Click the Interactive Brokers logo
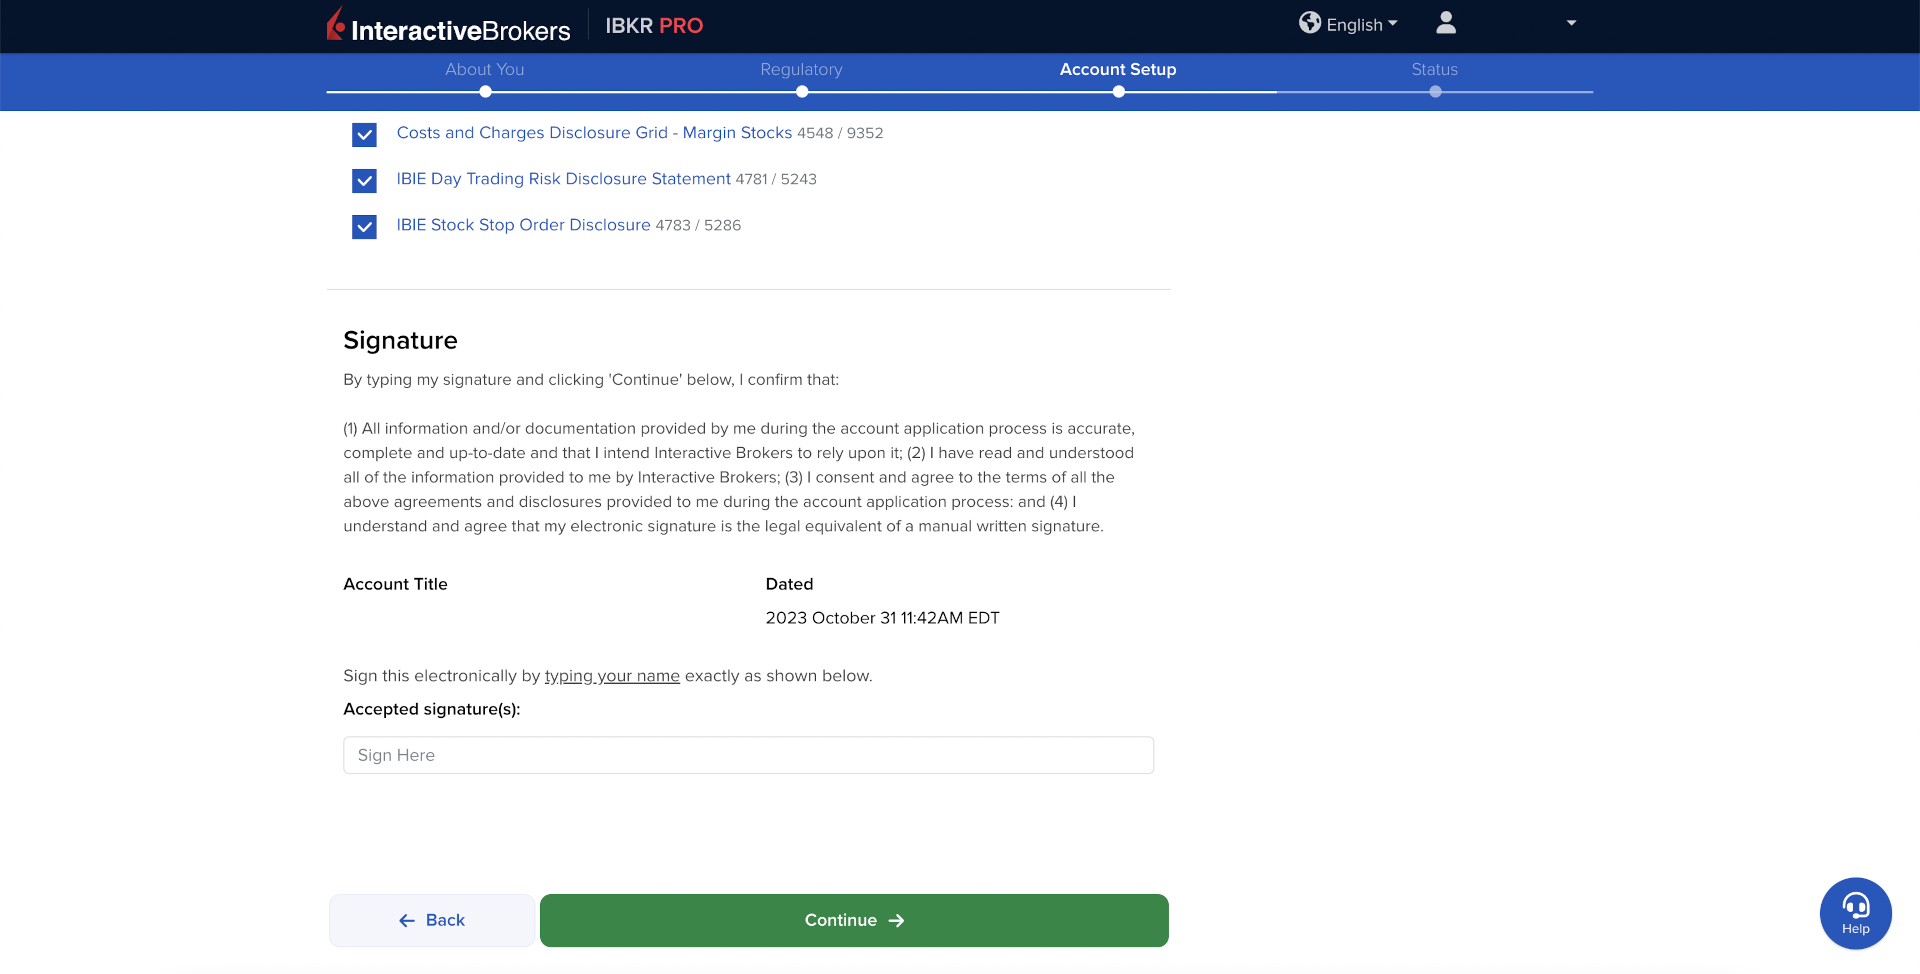The width and height of the screenshot is (1920, 974). click(448, 26)
